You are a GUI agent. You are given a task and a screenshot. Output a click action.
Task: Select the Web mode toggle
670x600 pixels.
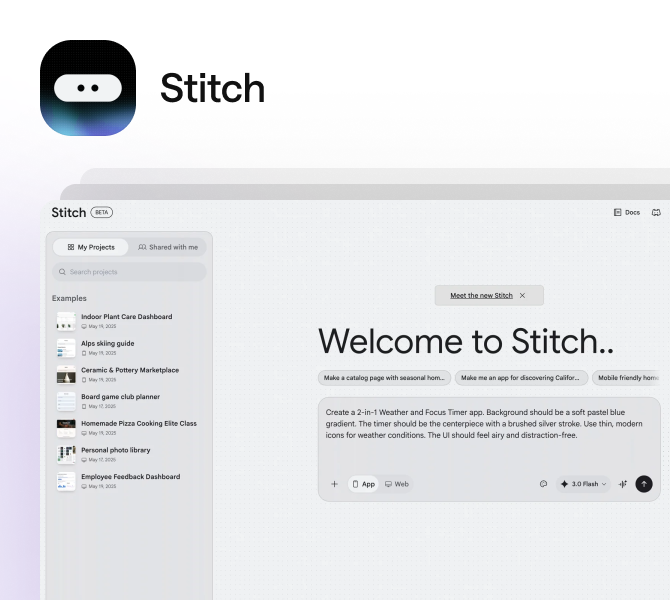397,484
